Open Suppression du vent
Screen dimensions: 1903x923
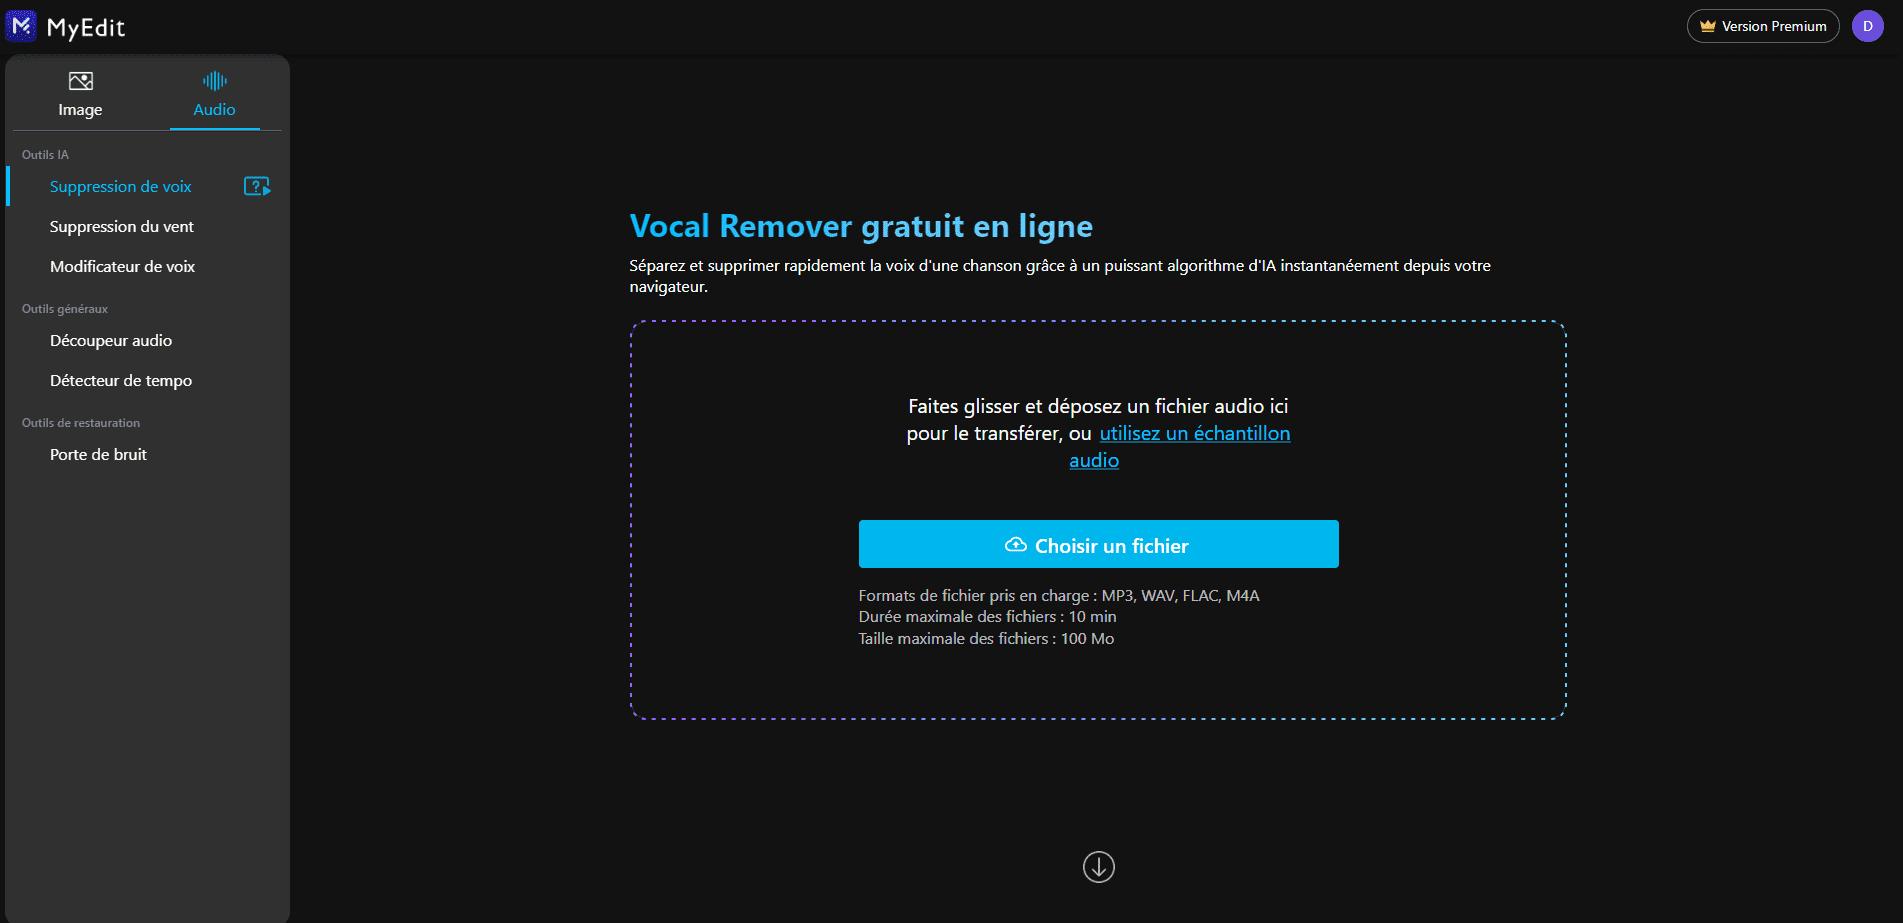(x=121, y=226)
